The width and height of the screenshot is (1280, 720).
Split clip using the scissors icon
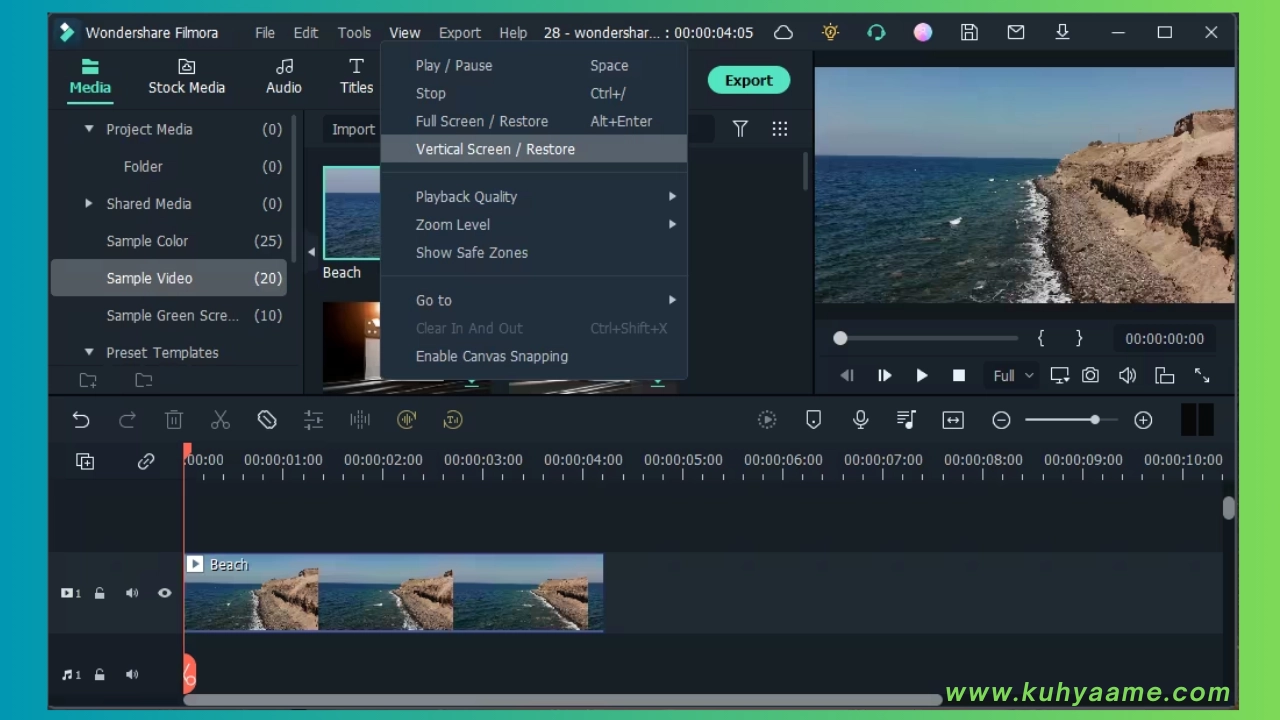tap(220, 420)
